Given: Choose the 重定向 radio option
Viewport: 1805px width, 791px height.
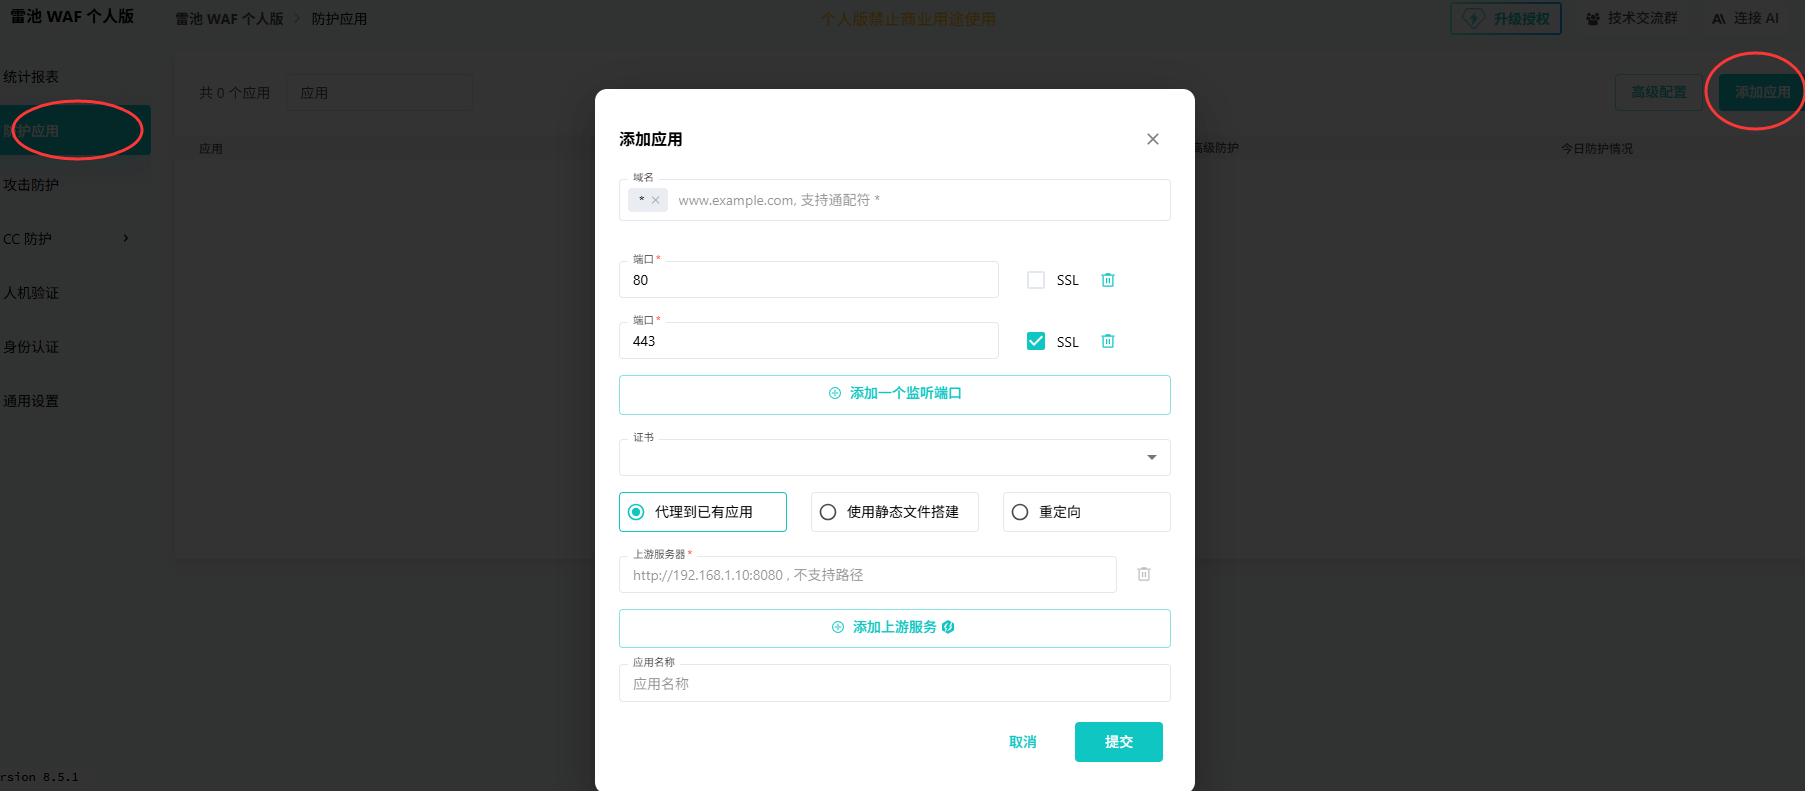Looking at the screenshot, I should pos(1020,512).
